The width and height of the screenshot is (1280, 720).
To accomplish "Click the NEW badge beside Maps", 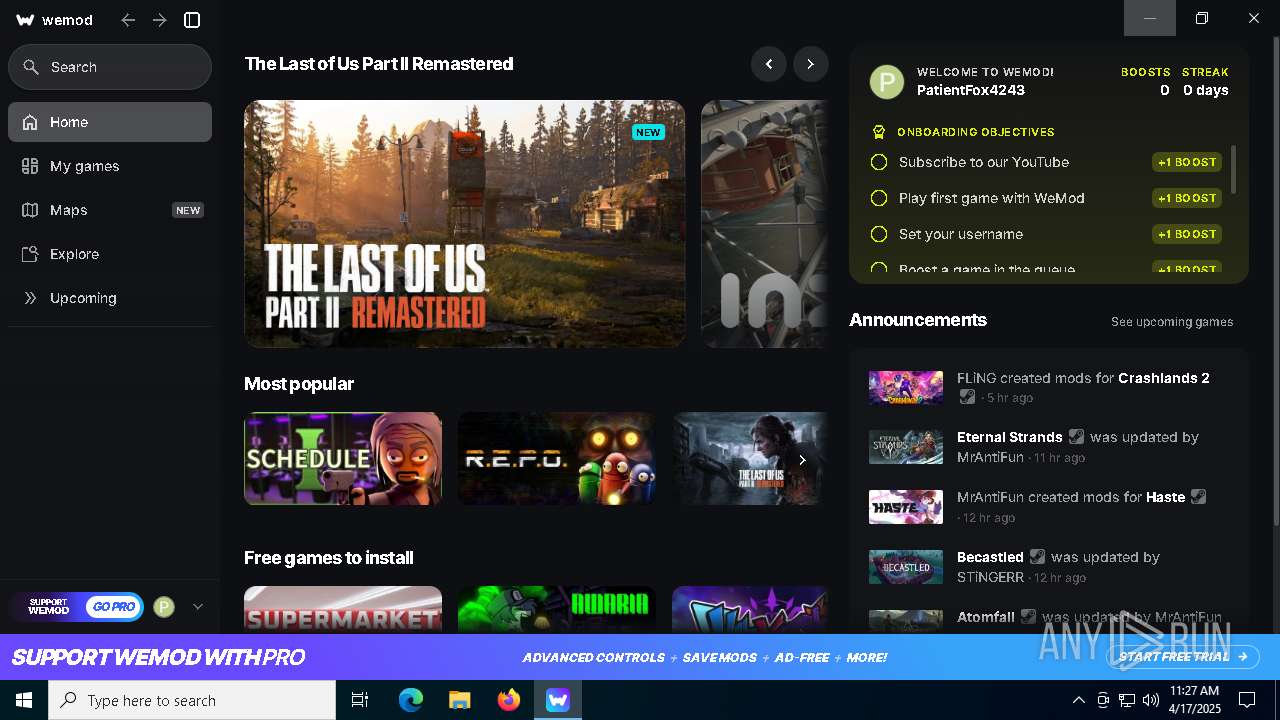I will coord(188,210).
